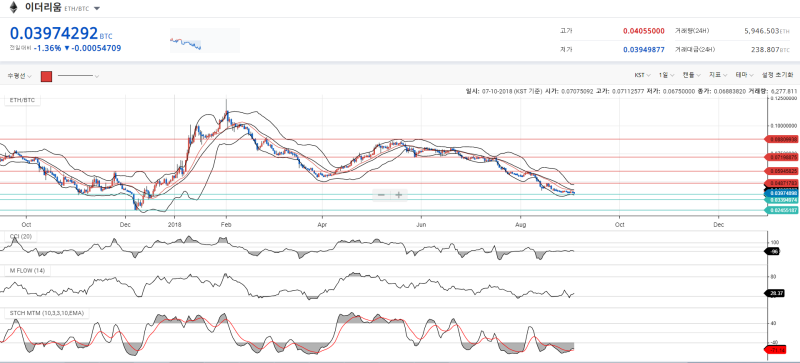This screenshot has height=363, width=800.
Task: Open the KST timezone menu
Action: 642,75
